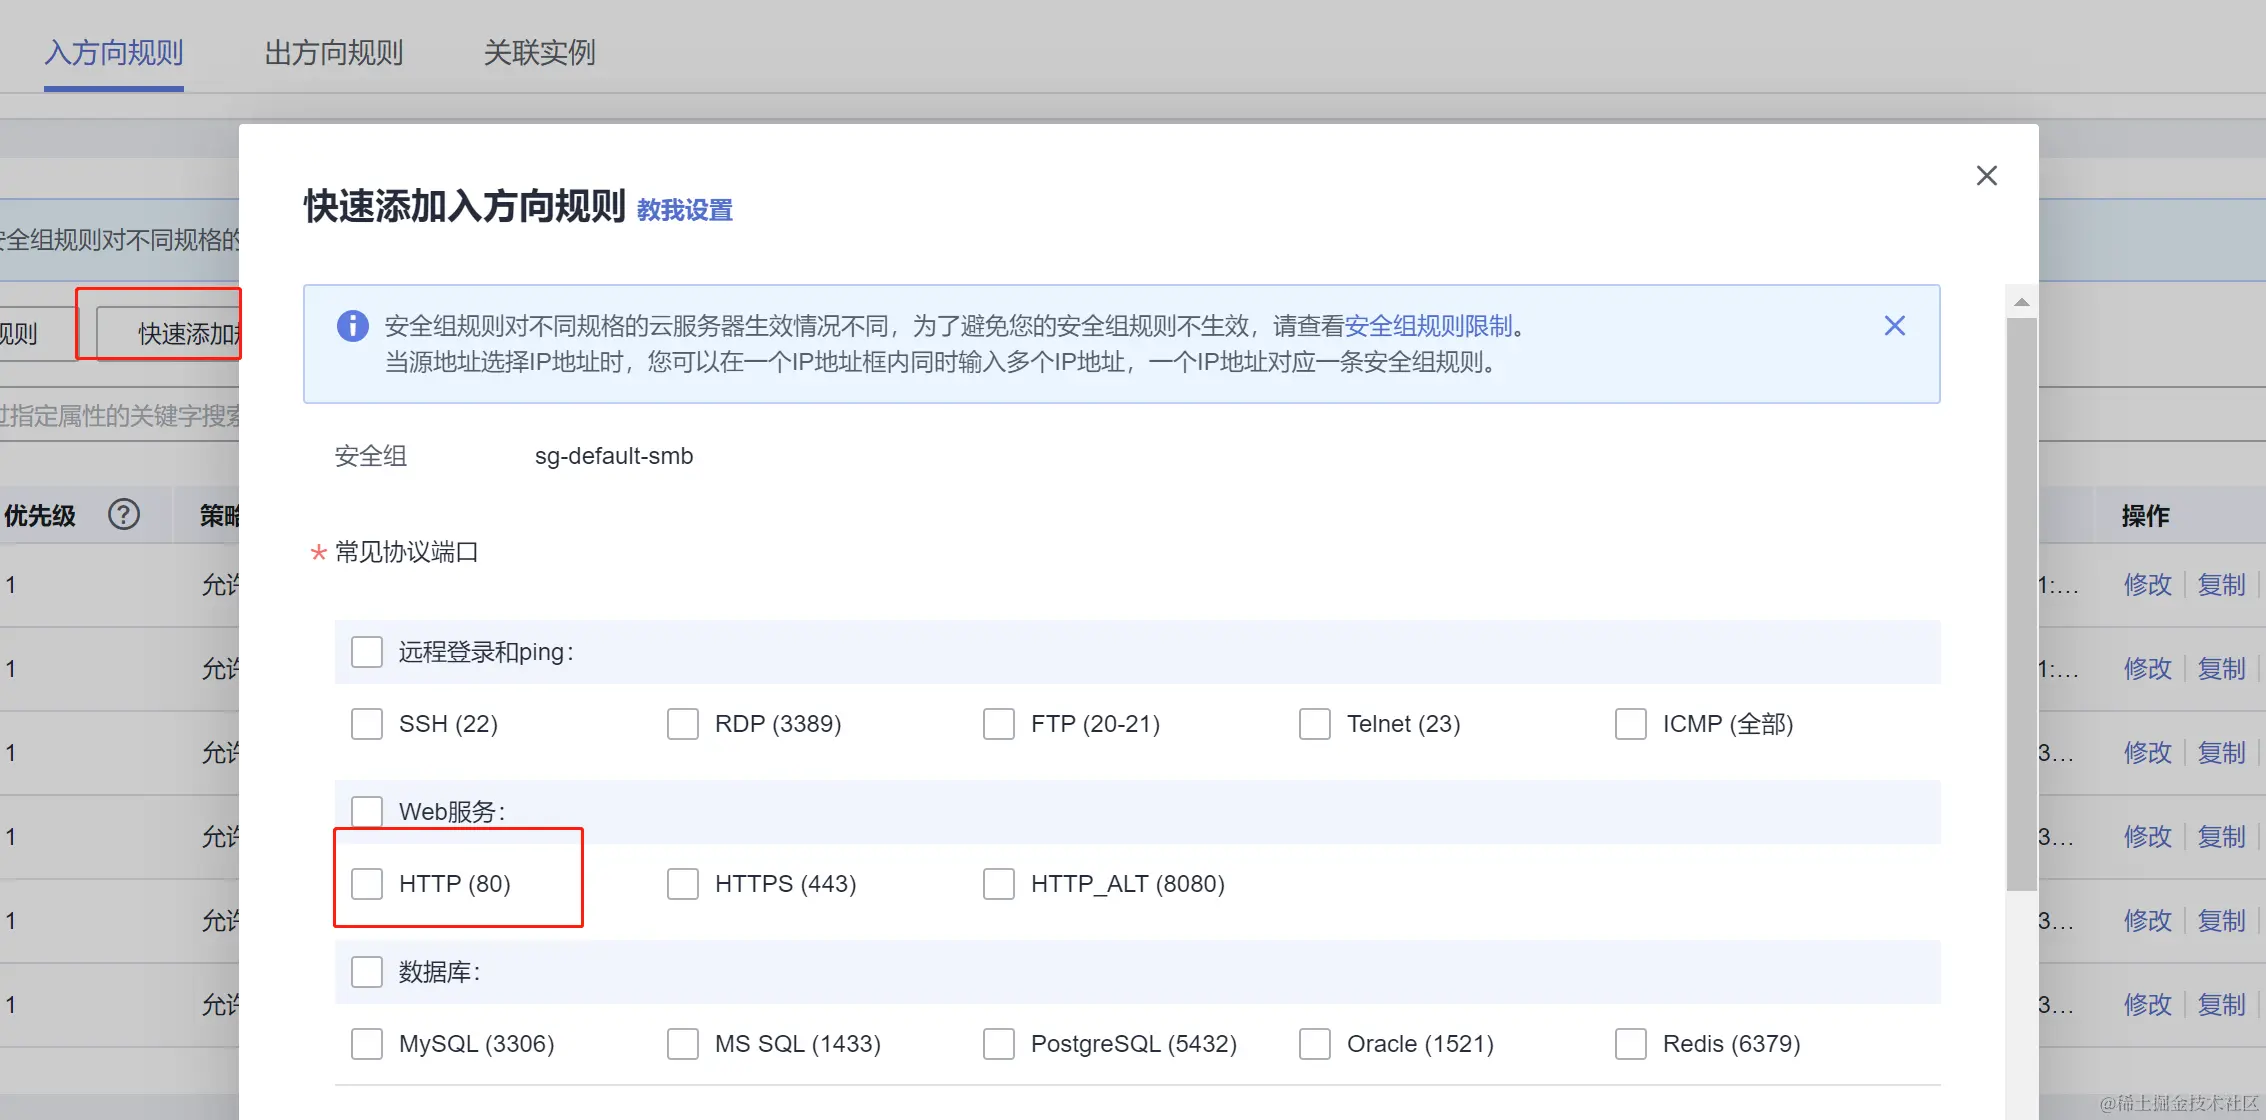Image resolution: width=2266 pixels, height=1120 pixels.
Task: Check the HTTP (80) checkbox
Action: [x=366, y=883]
